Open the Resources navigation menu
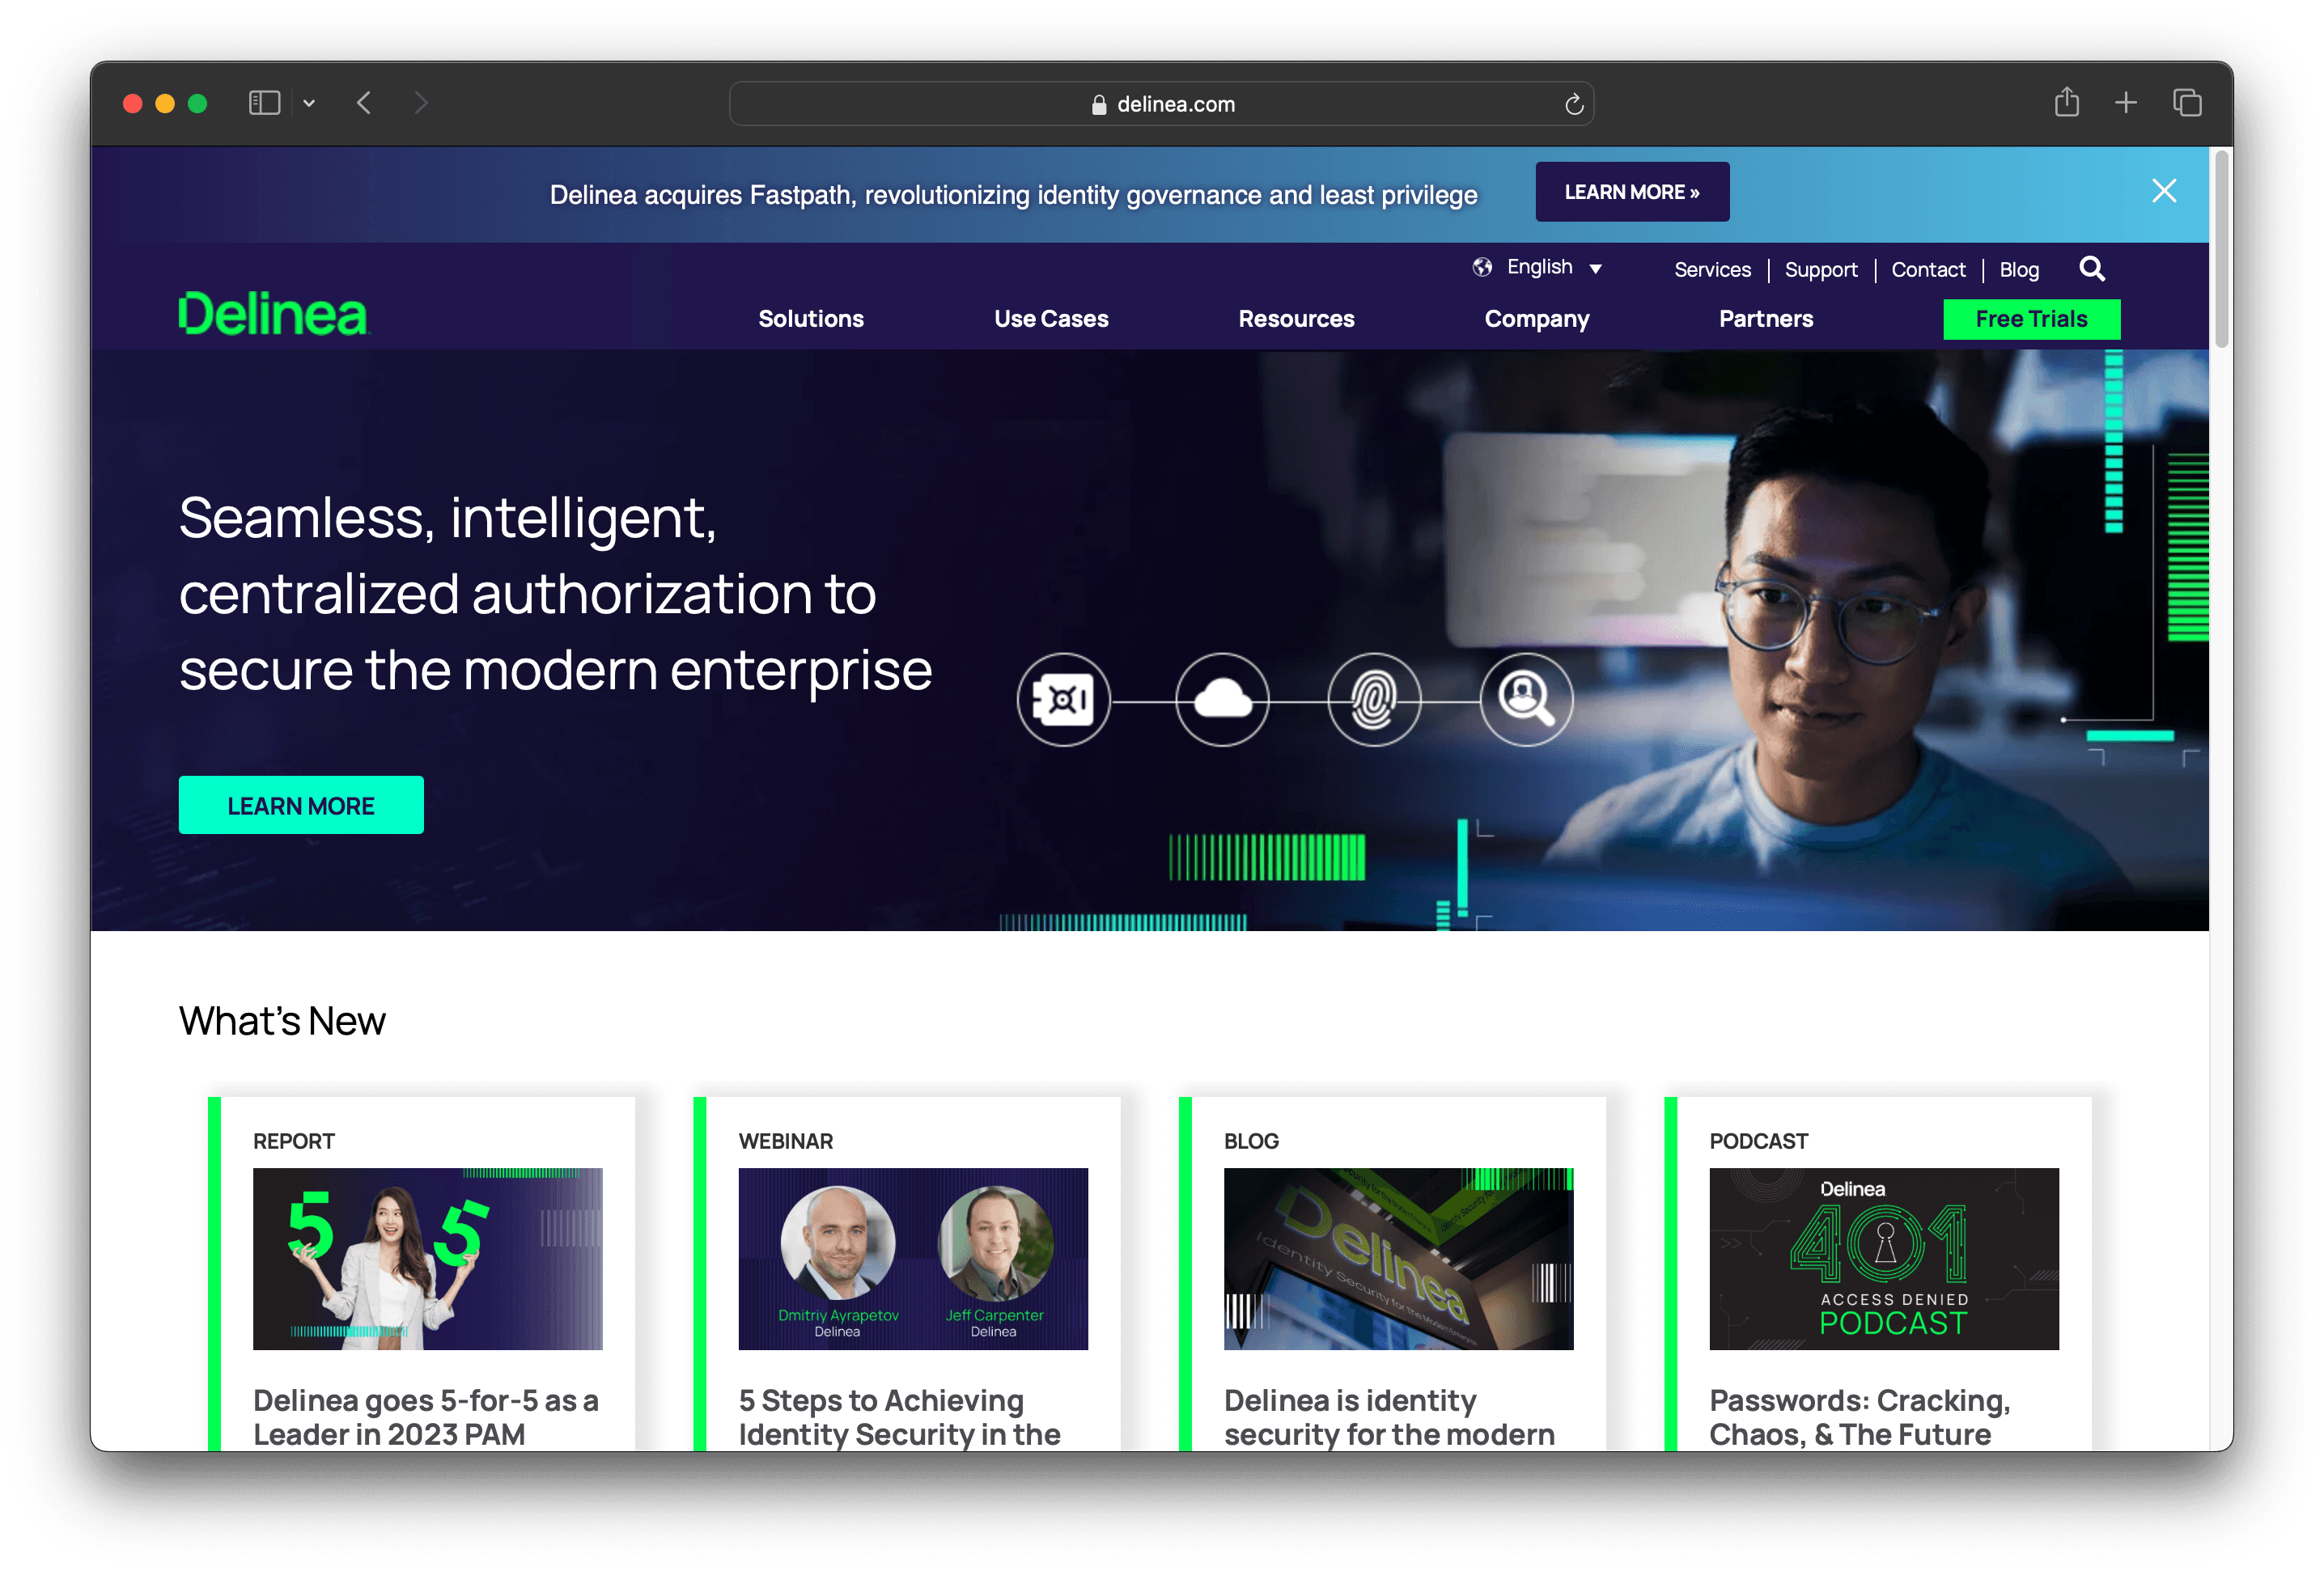Viewport: 2324px width, 1571px height. pyautogui.click(x=1296, y=319)
